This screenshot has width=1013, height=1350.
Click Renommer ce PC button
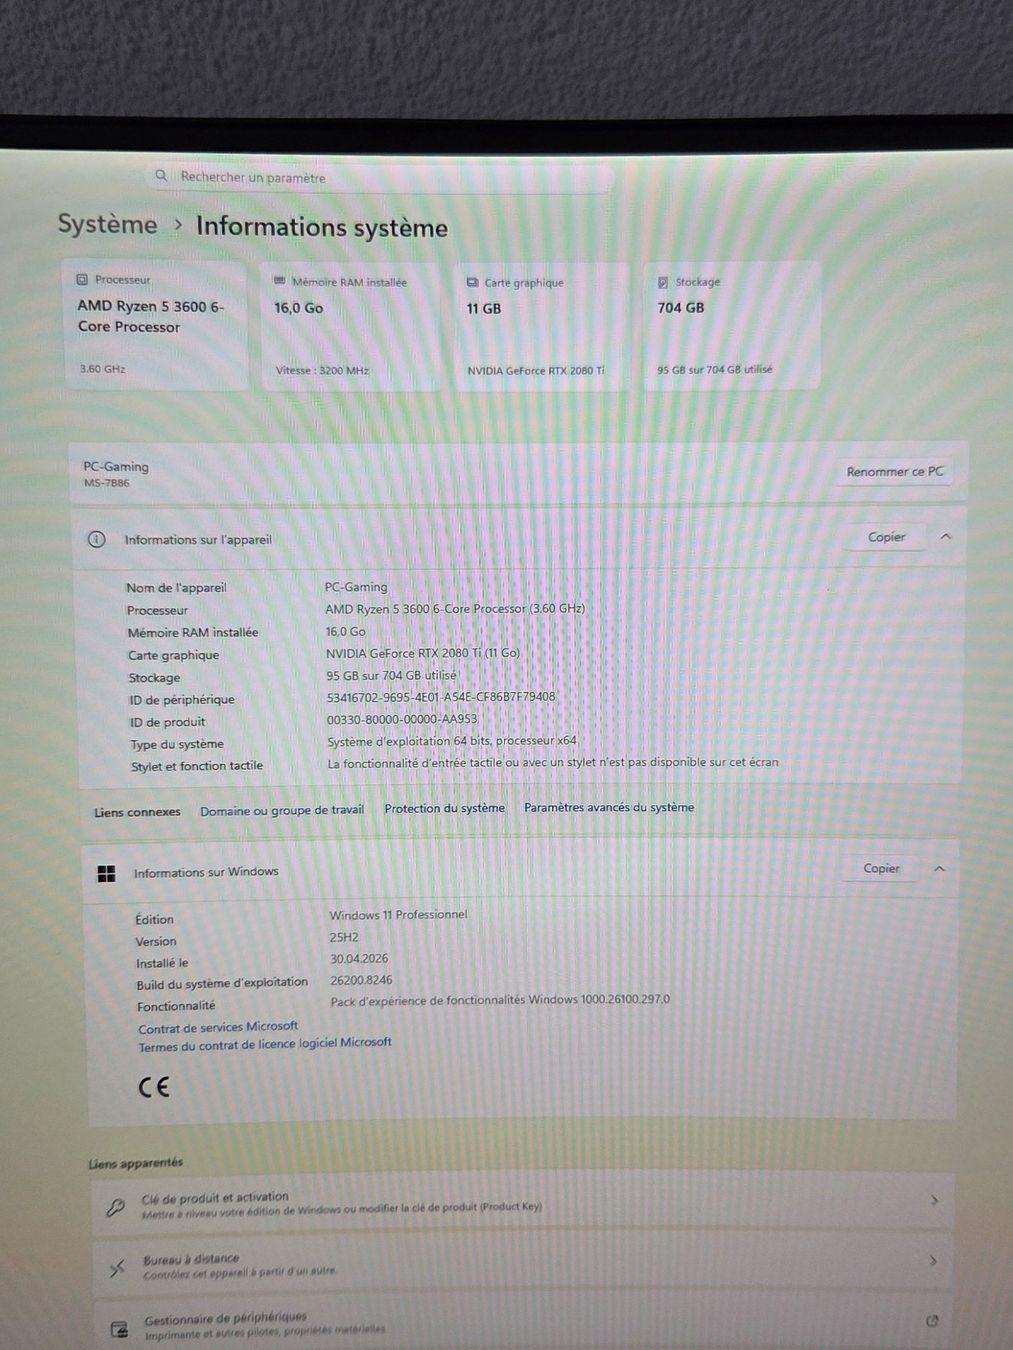(894, 471)
